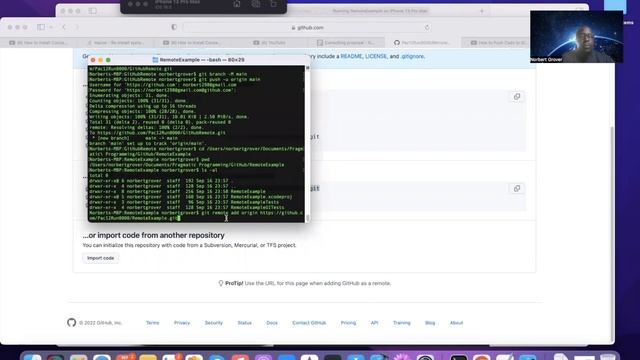Open the .gitignore link
Viewport: 640px width, 360px height.
412,56
